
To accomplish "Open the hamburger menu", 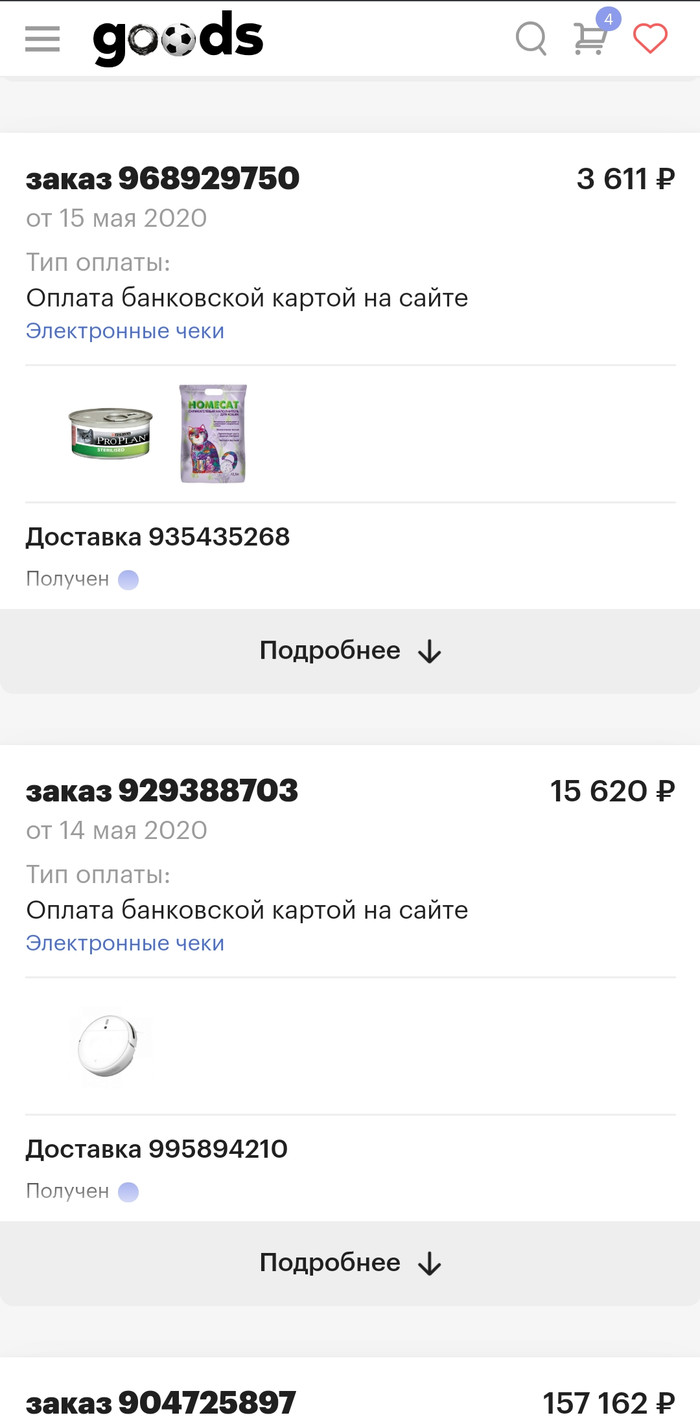I will [x=43, y=39].
